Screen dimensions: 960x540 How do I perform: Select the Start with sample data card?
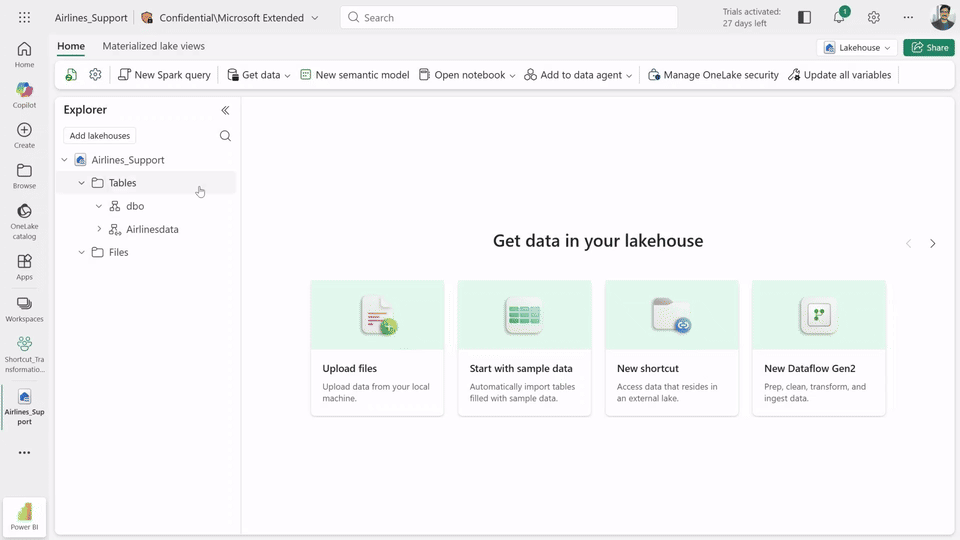coord(525,348)
